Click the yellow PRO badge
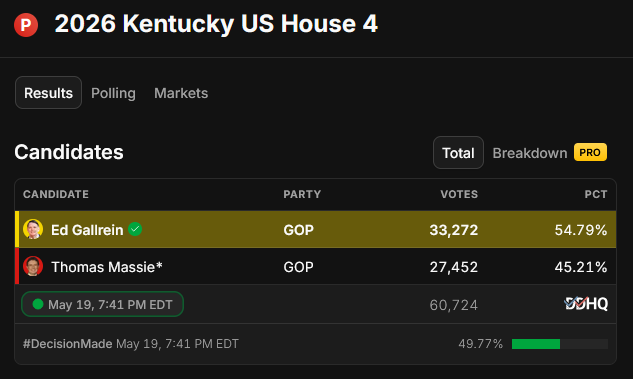 tap(590, 152)
